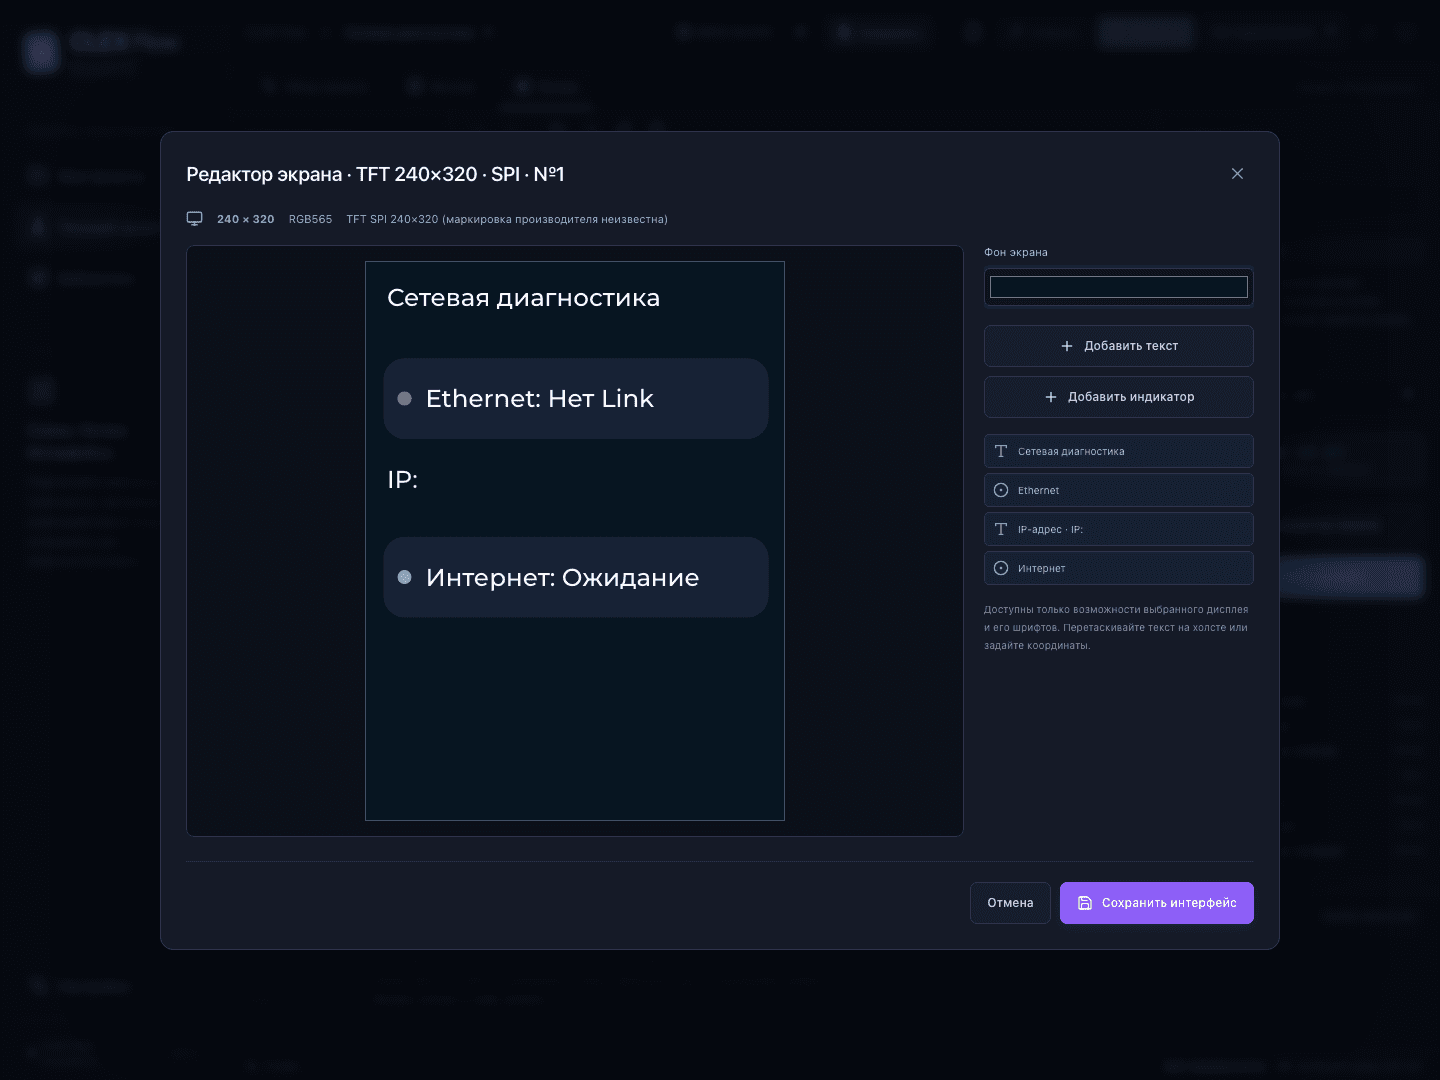Cancel editing with the Отмена button

(x=1010, y=903)
